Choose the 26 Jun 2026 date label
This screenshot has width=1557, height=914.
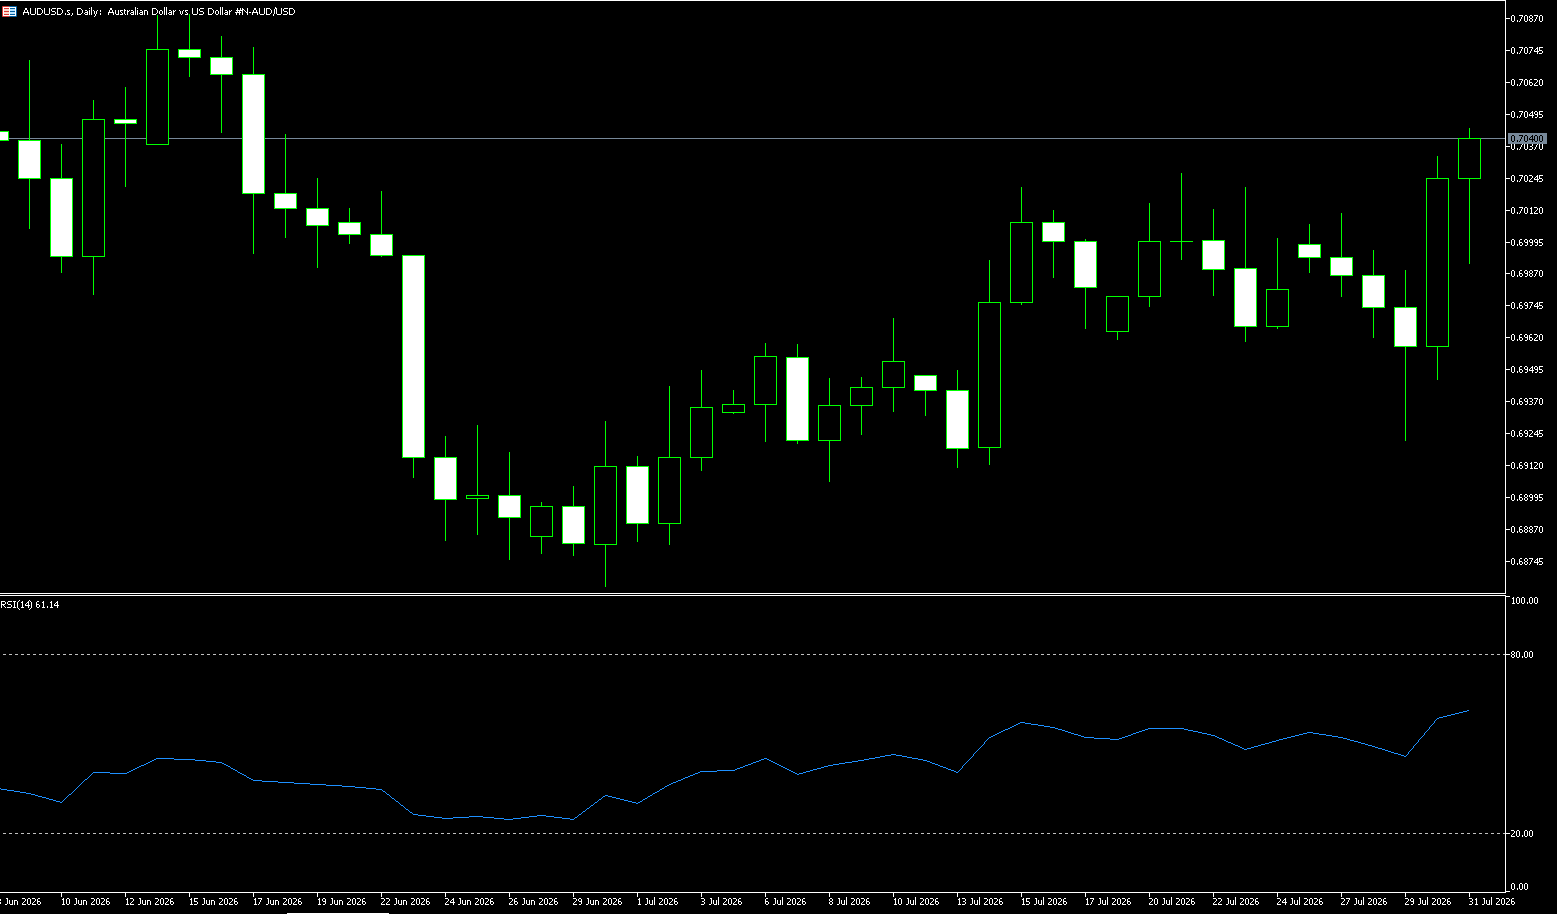coord(534,902)
